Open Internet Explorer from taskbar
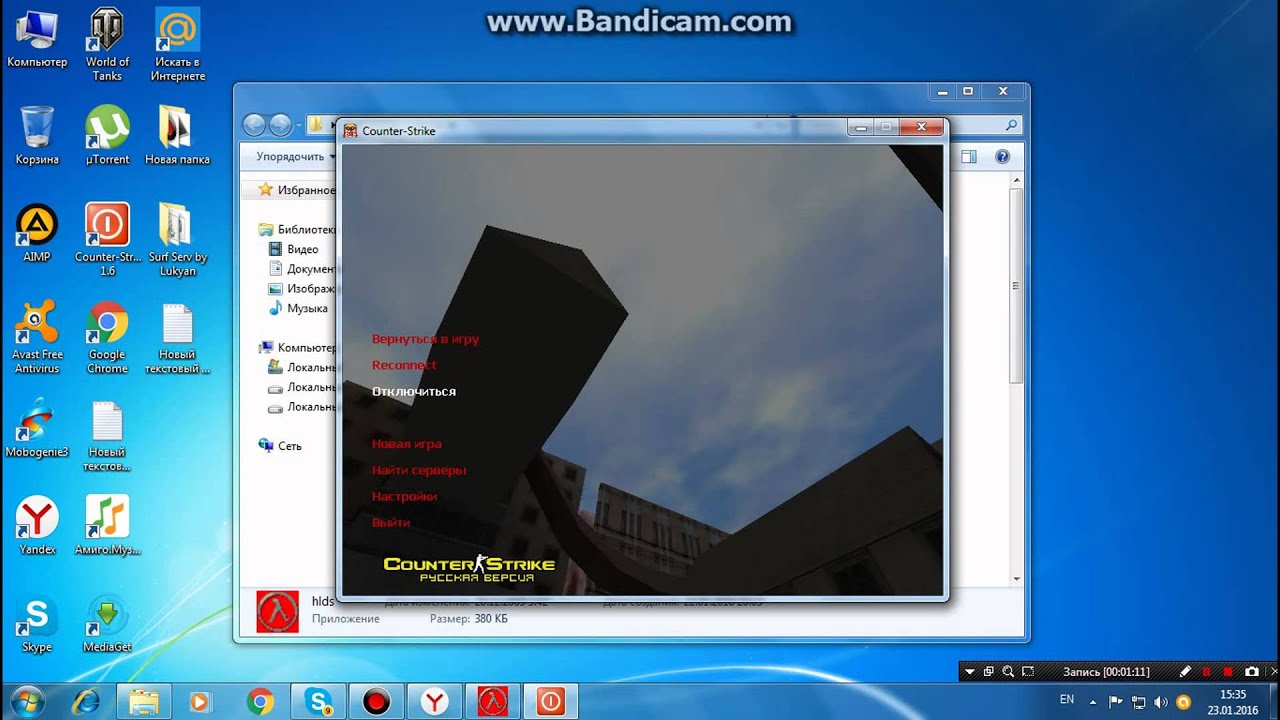Viewport: 1280px width, 720px height. coord(85,702)
